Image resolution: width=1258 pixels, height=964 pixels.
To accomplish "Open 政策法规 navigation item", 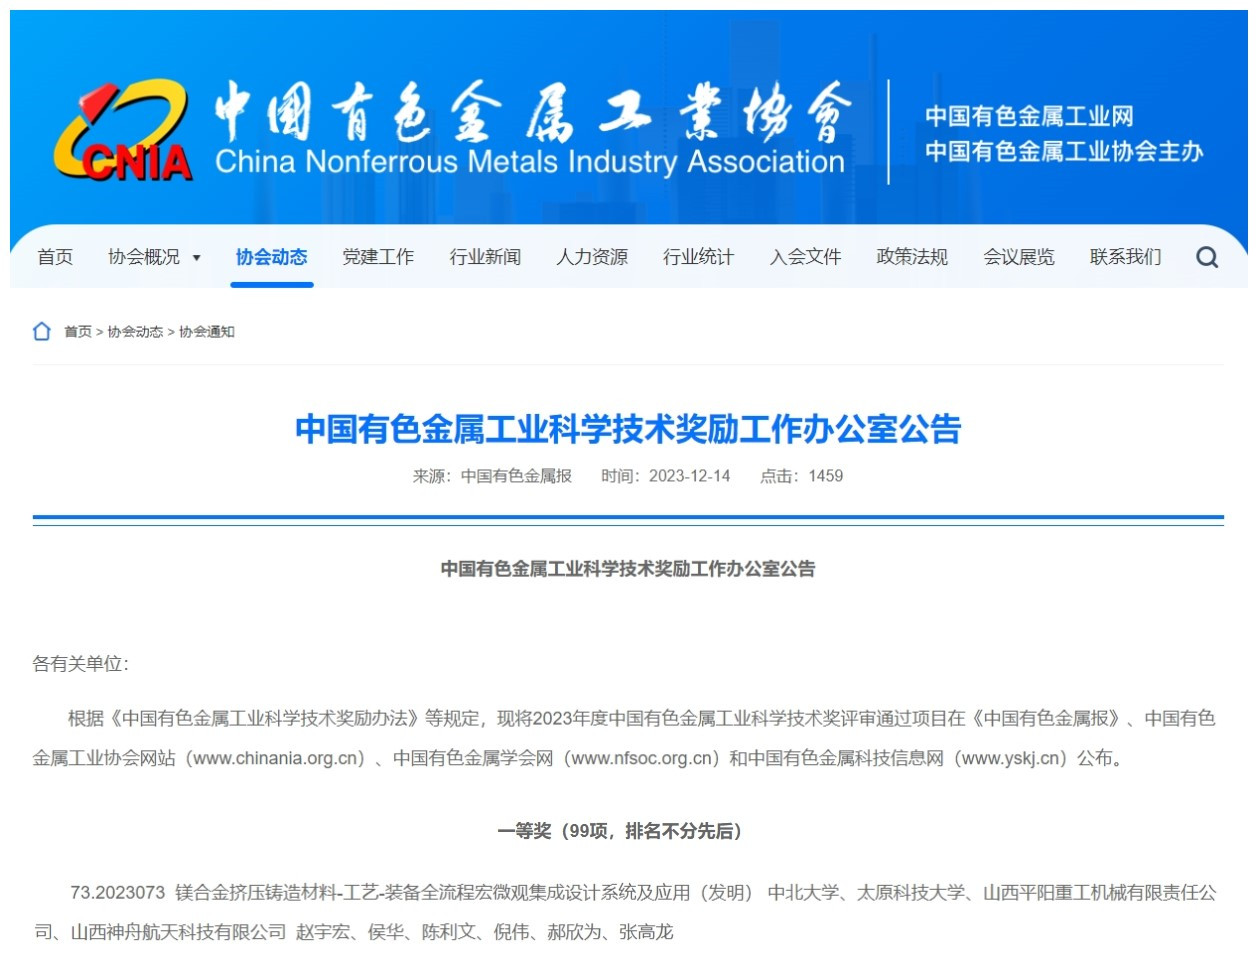I will point(912,257).
